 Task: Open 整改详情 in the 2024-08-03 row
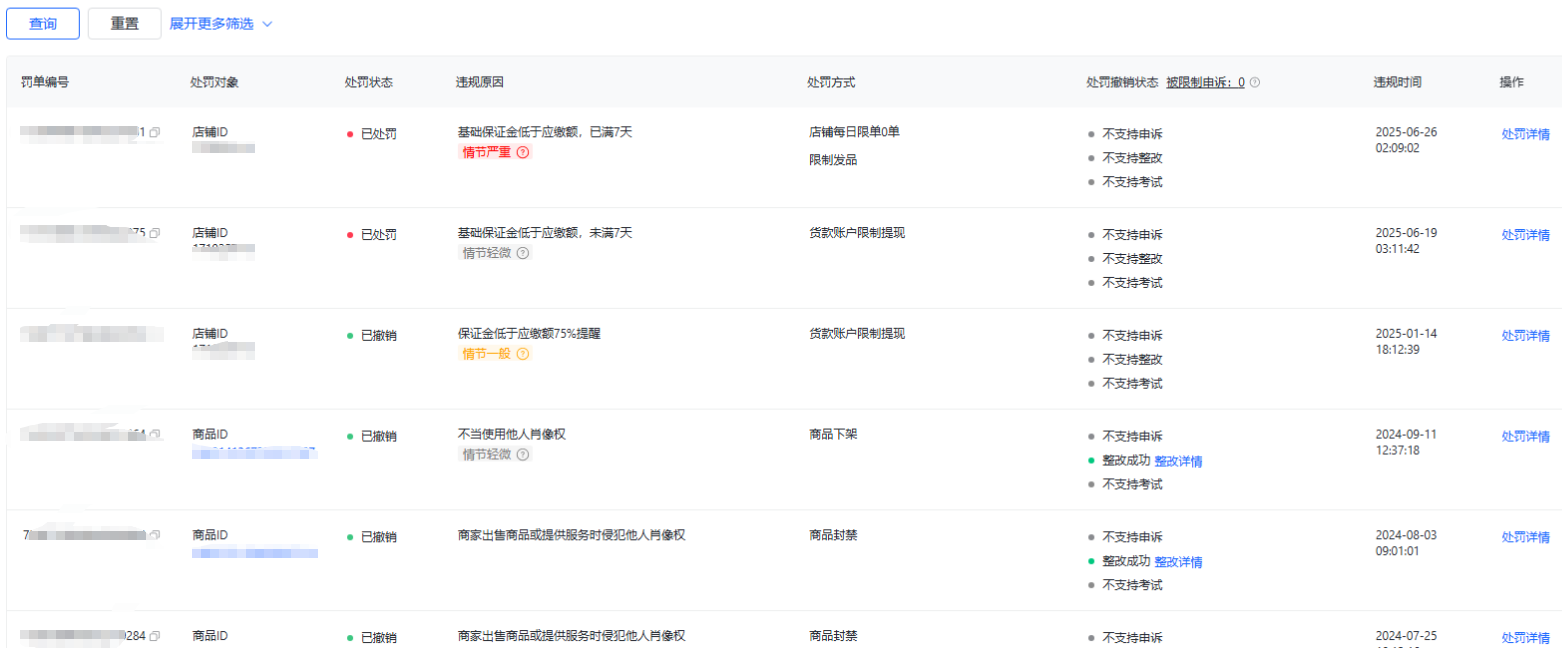(1178, 562)
